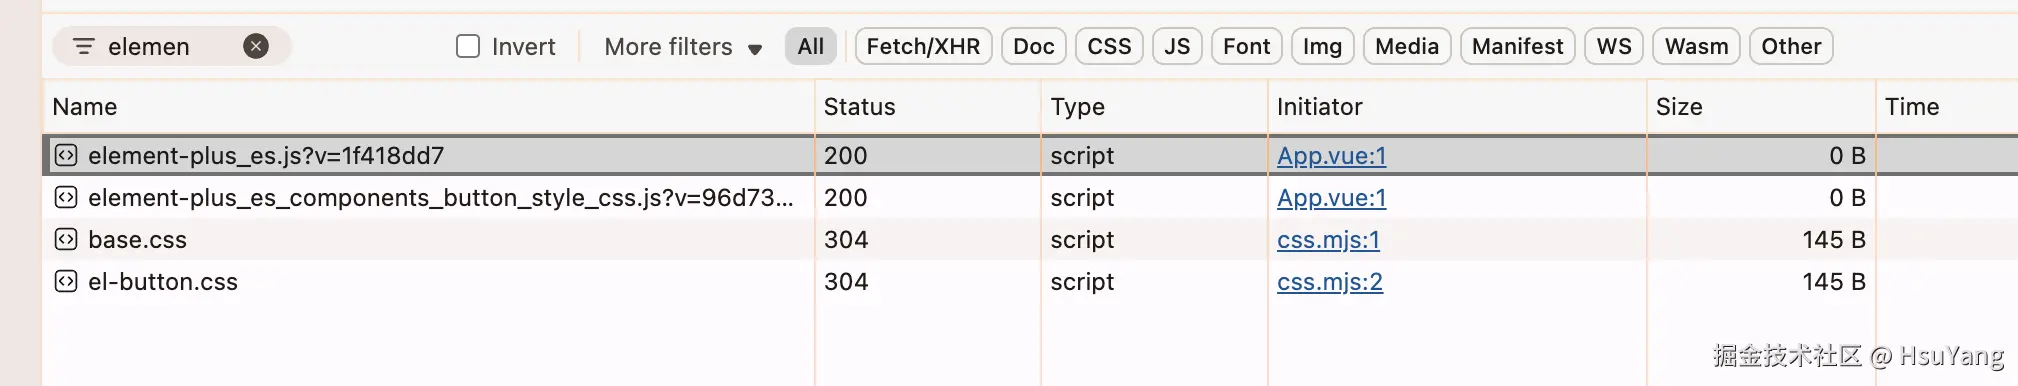This screenshot has width=2018, height=386.
Task: Sort by the Time column header
Action: click(1947, 107)
